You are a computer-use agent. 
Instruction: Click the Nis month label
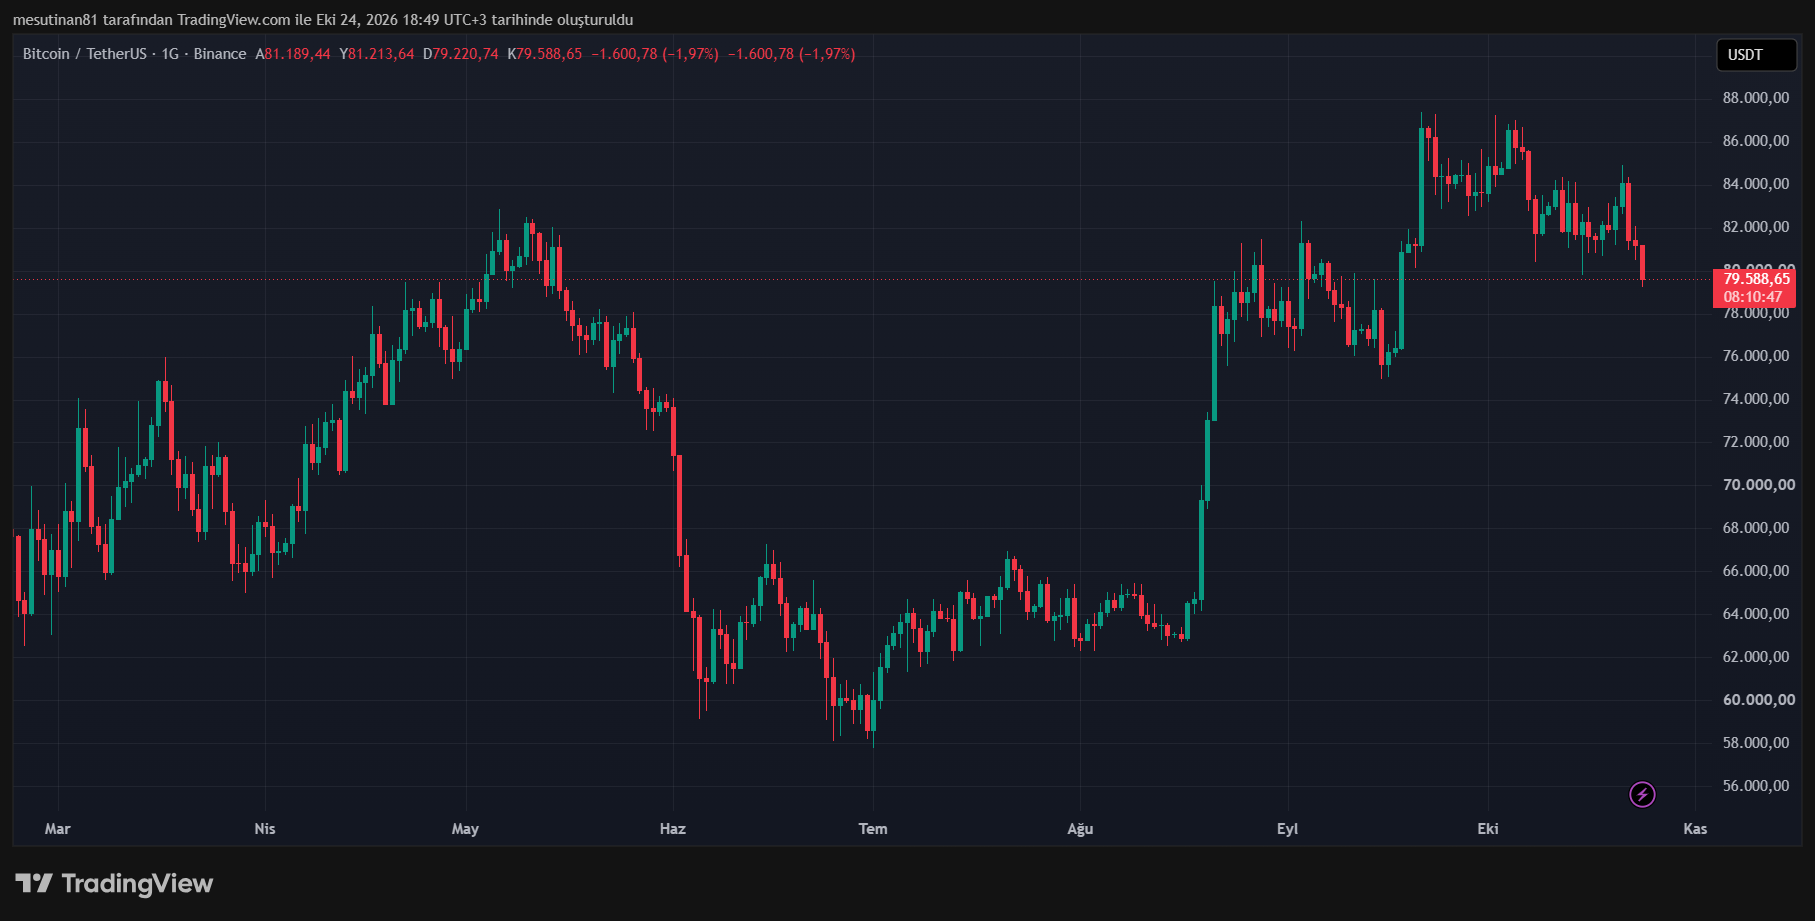point(265,828)
